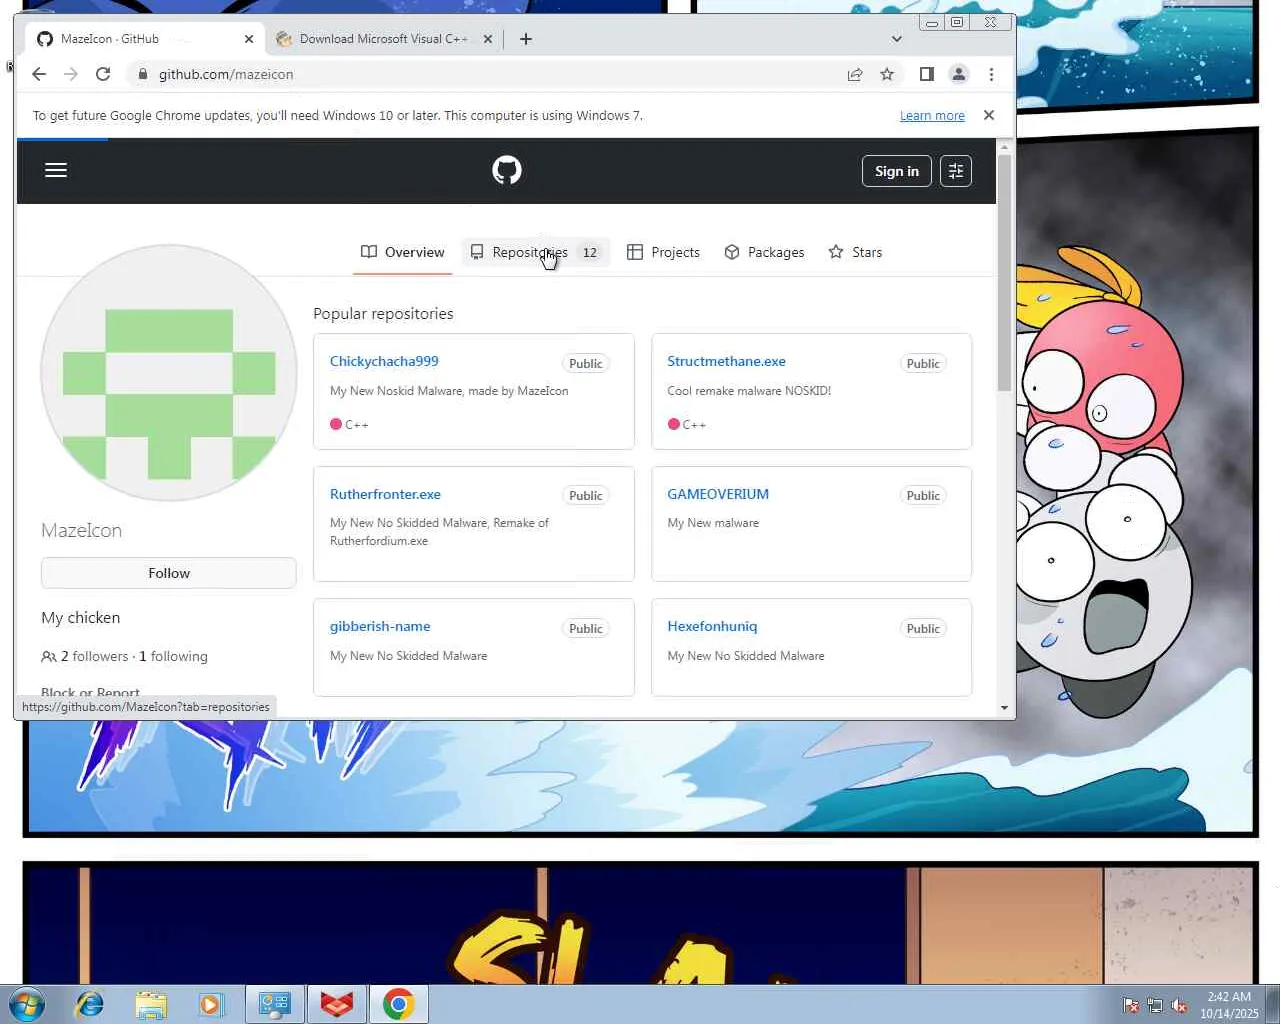The image size is (1280, 1024).
Task: Close the MazeIcon · GitHub tab
Action: coord(249,39)
